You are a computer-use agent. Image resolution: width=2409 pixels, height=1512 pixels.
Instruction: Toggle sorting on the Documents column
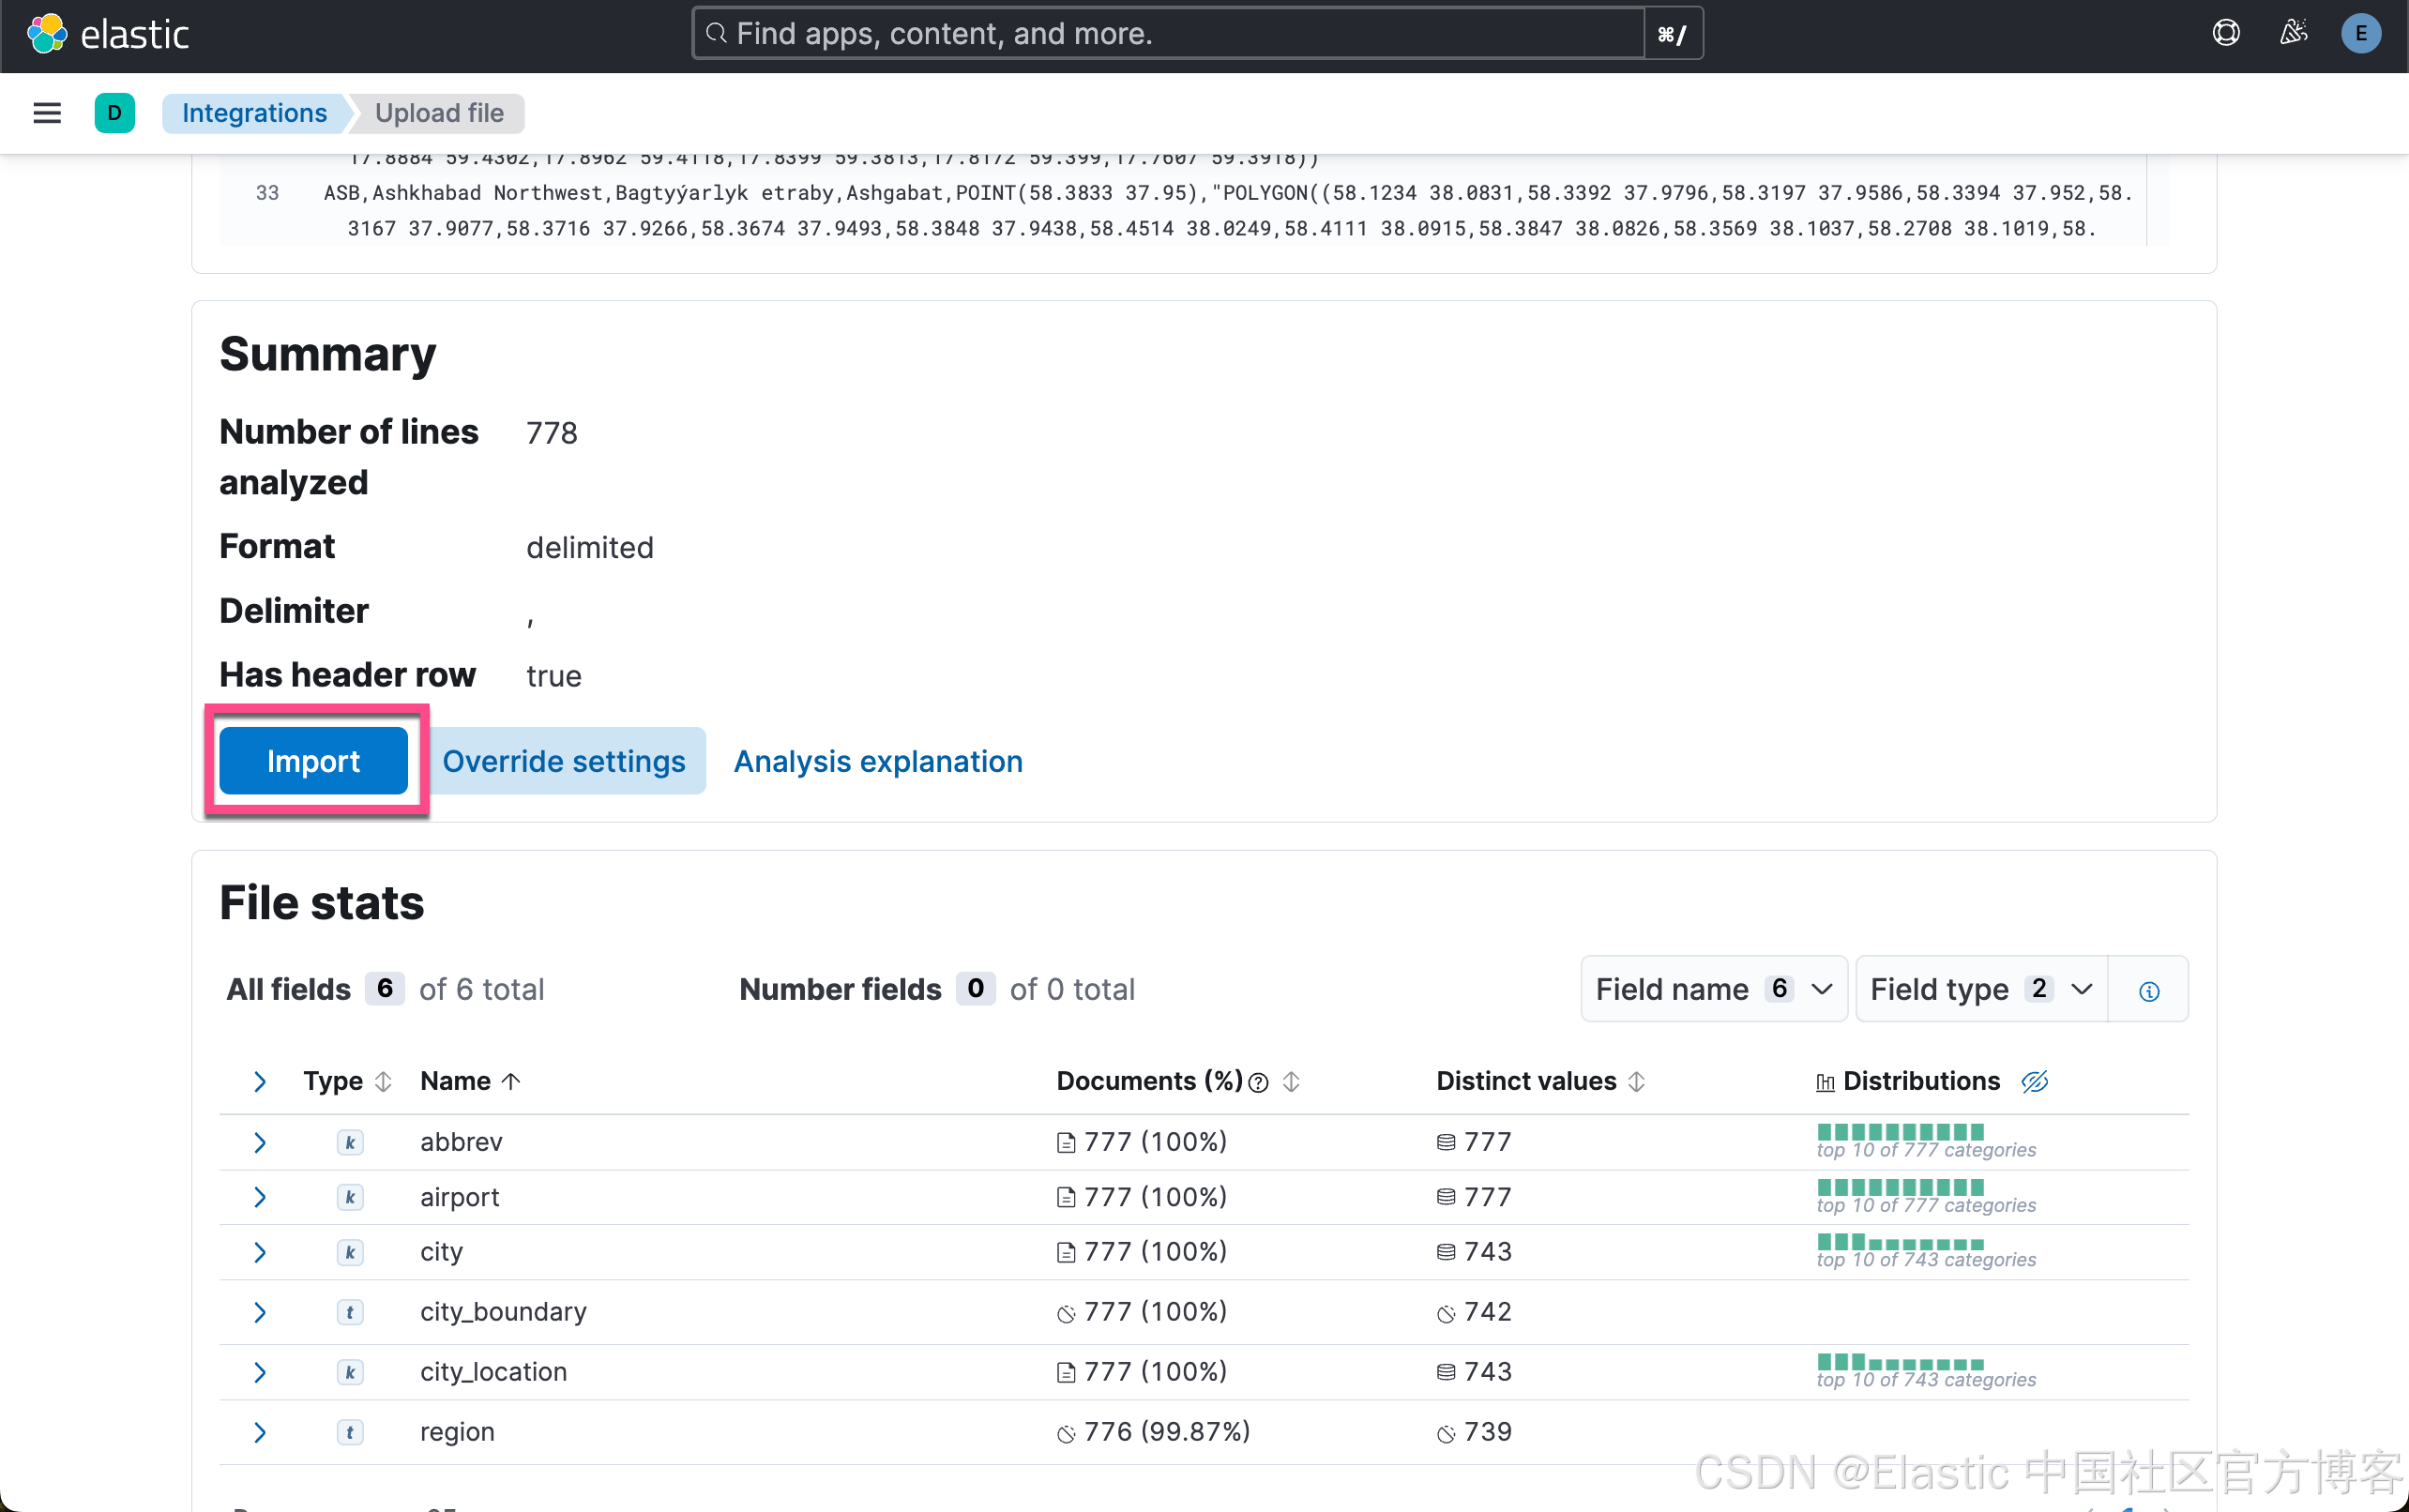coord(1291,1081)
